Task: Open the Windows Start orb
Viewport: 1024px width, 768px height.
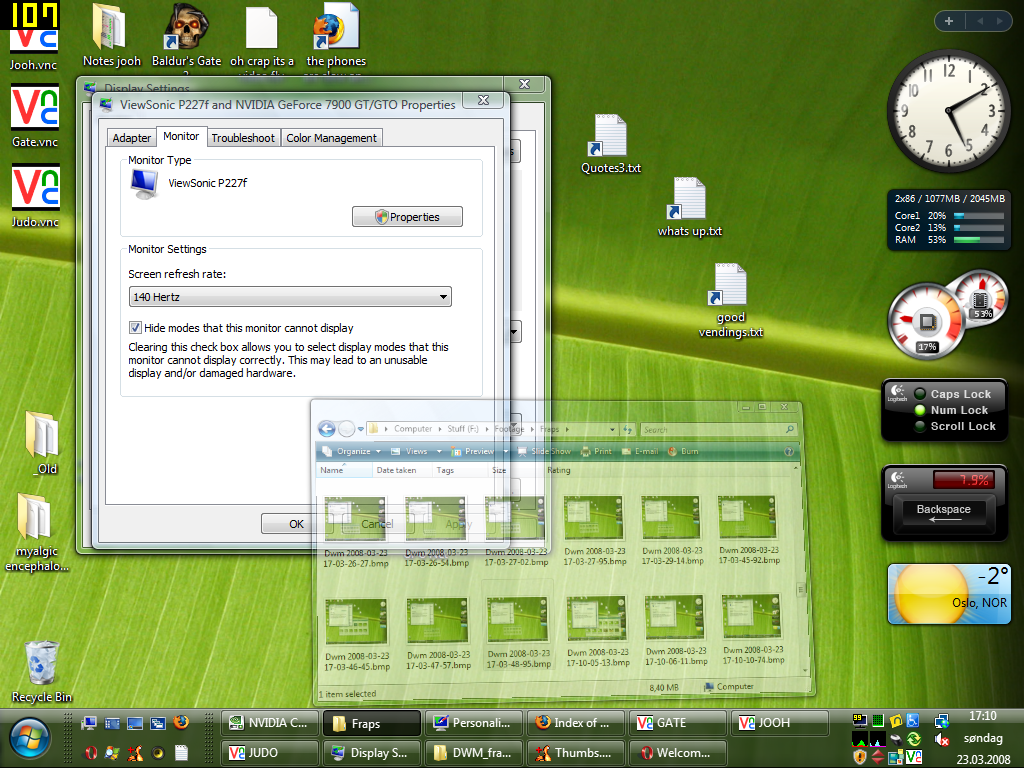Action: (29, 739)
